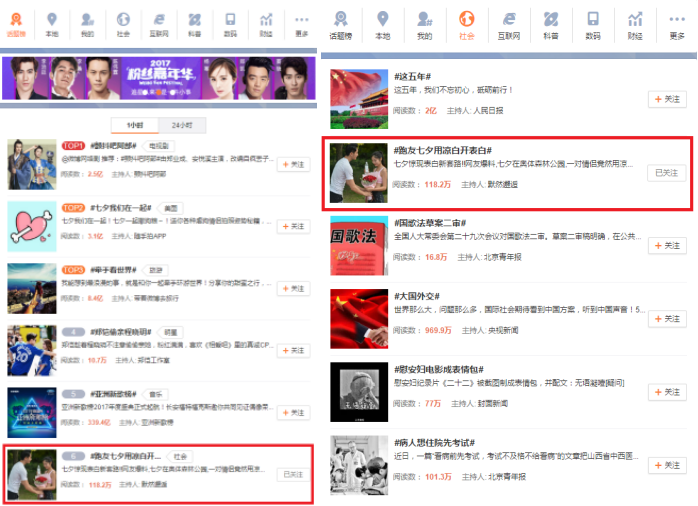698x506 pixels.
Task: Switch to the 24小时 ranking tab
Action: tap(181, 125)
